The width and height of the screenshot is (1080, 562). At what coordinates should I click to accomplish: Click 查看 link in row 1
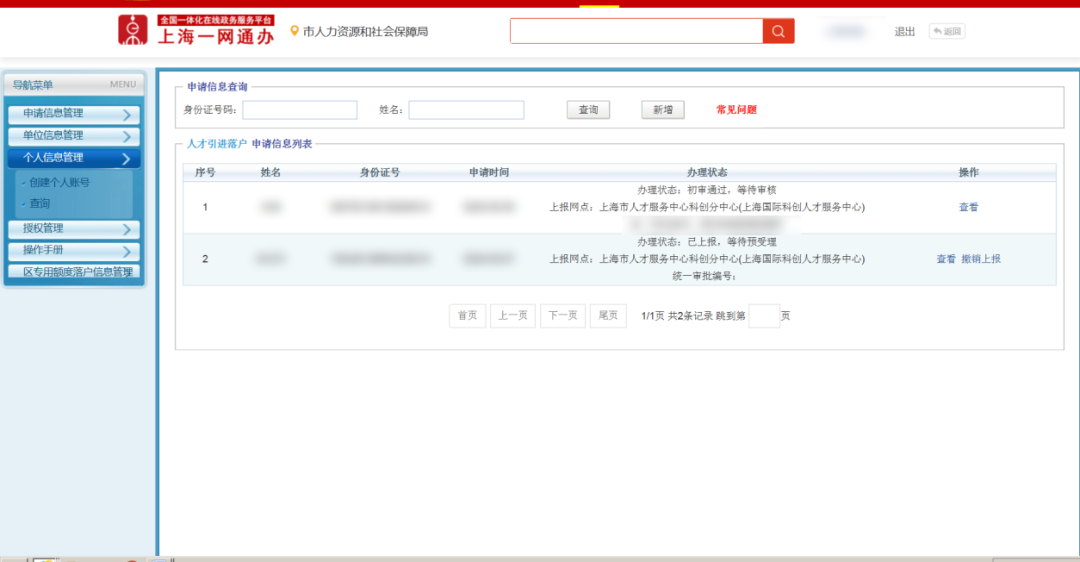tap(968, 207)
